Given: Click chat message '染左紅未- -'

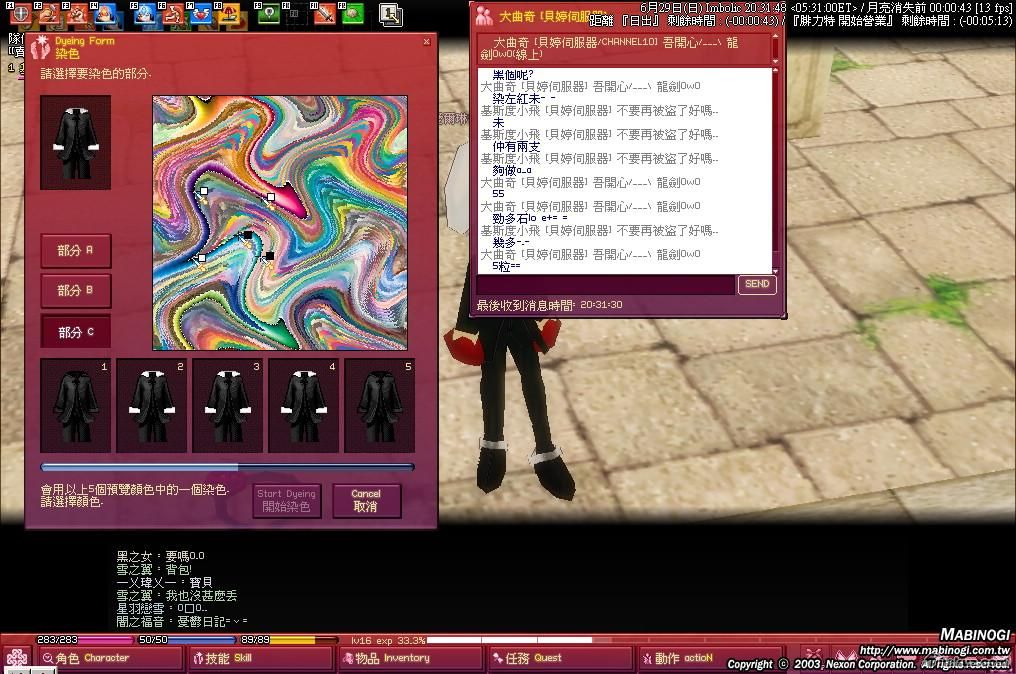Looking at the screenshot, I should (x=524, y=99).
